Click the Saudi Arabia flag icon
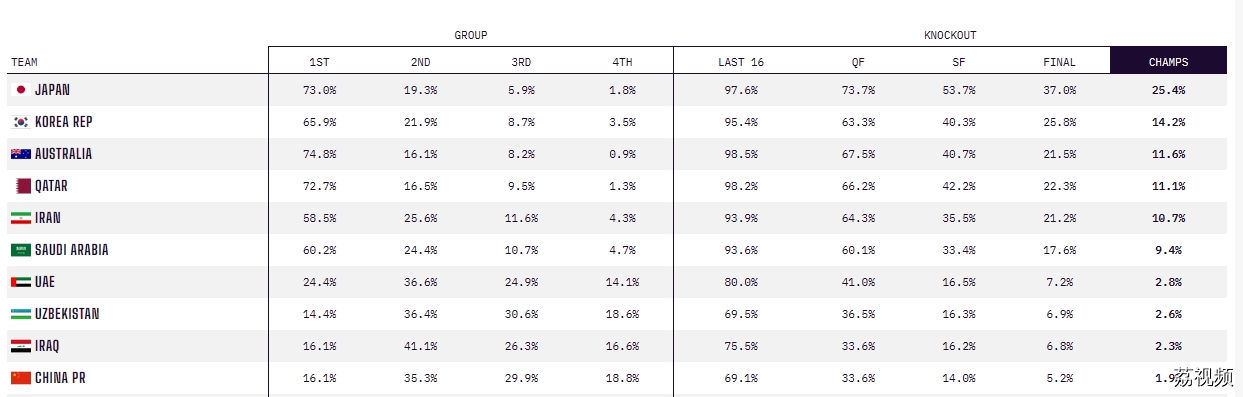 [20, 250]
